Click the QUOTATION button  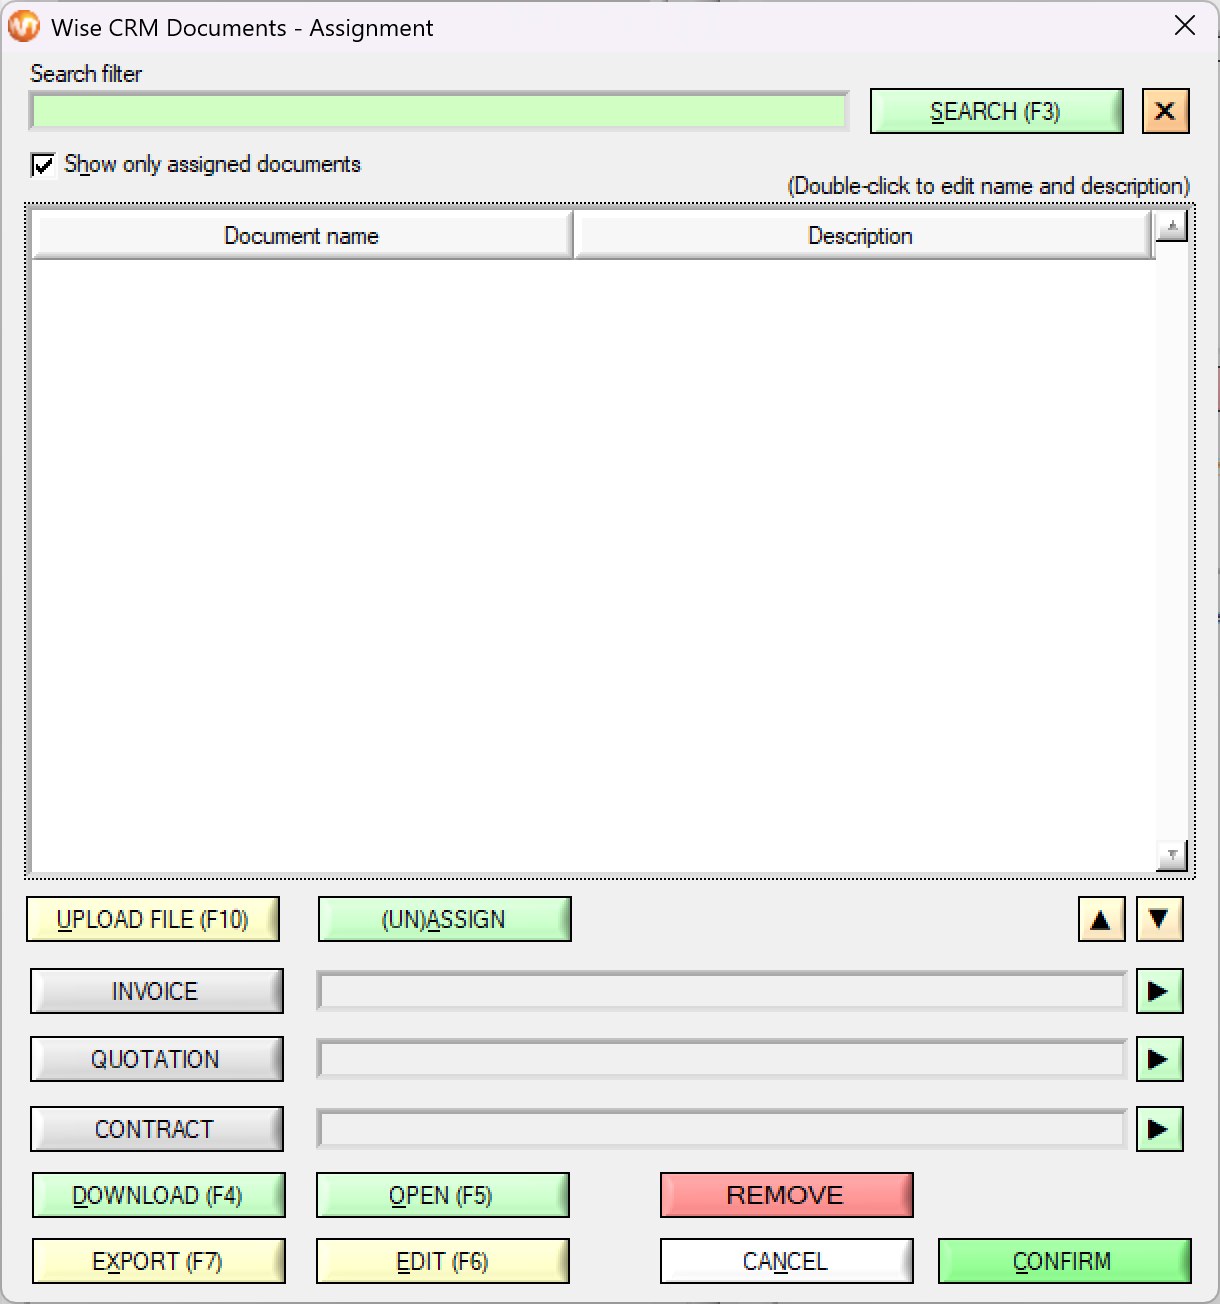(x=156, y=1059)
